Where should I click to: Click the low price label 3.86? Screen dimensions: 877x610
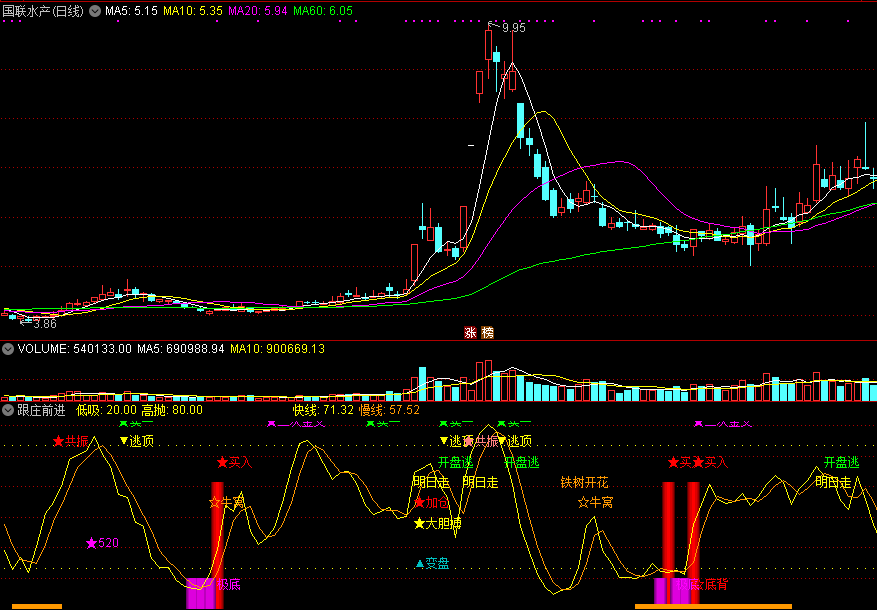(x=44, y=324)
